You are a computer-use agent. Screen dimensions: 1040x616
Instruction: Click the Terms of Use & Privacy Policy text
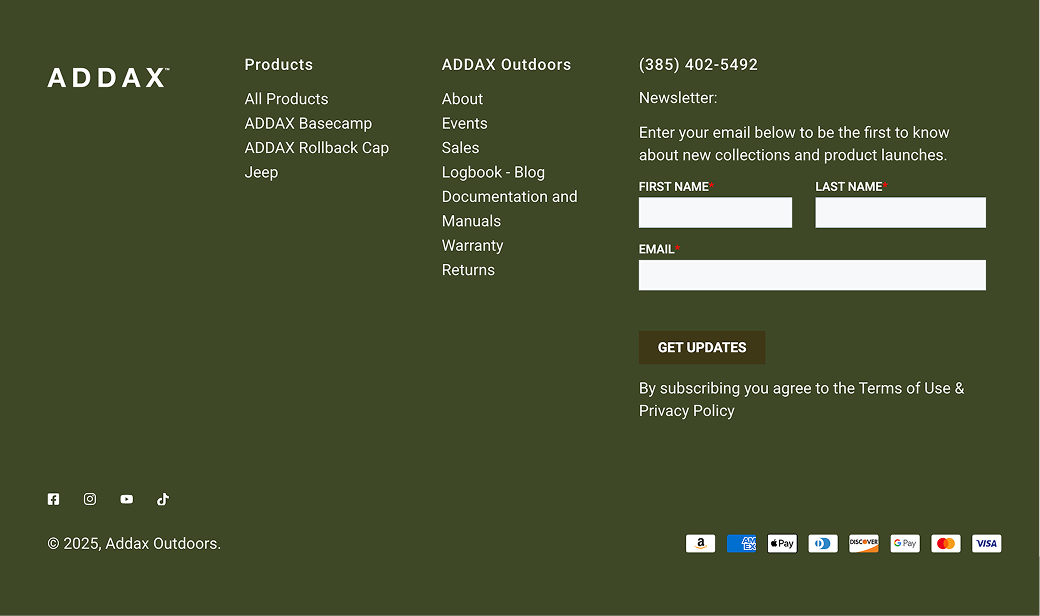pyautogui.click(x=801, y=399)
